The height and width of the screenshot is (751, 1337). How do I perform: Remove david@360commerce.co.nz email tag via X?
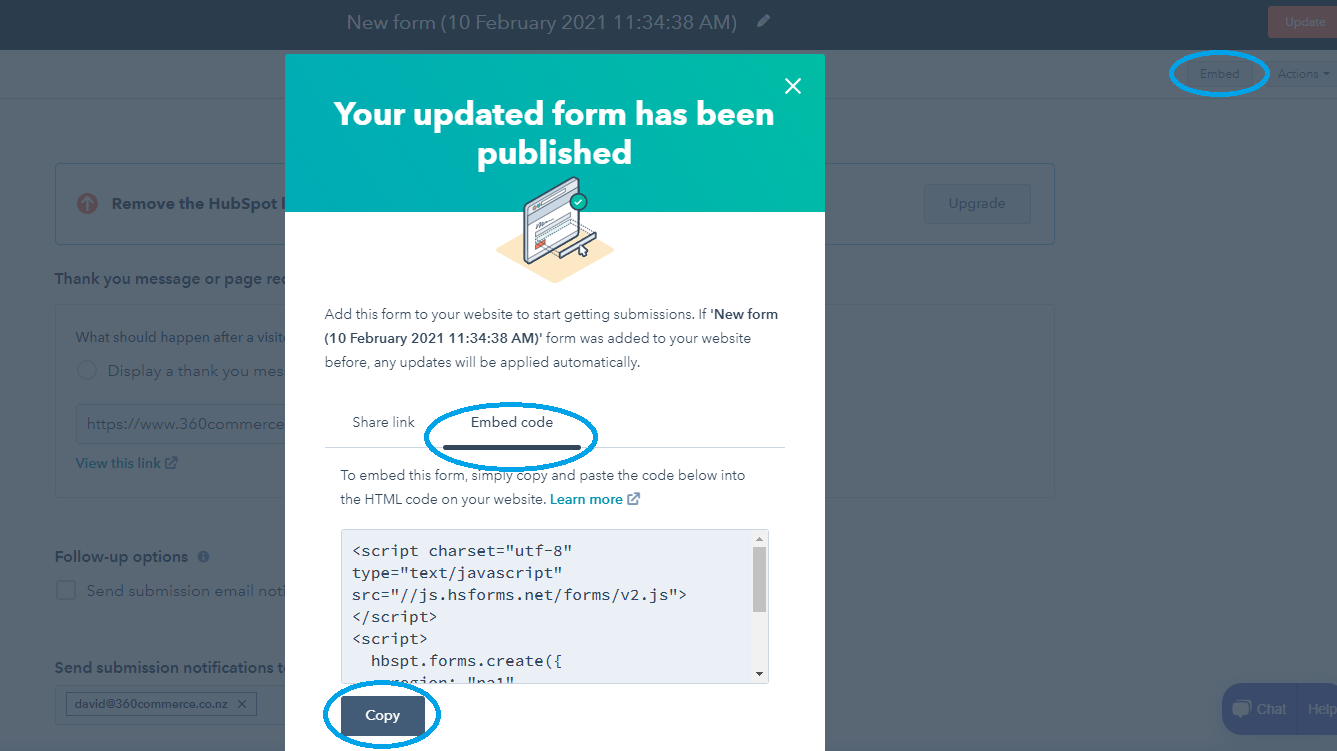[x=242, y=704]
